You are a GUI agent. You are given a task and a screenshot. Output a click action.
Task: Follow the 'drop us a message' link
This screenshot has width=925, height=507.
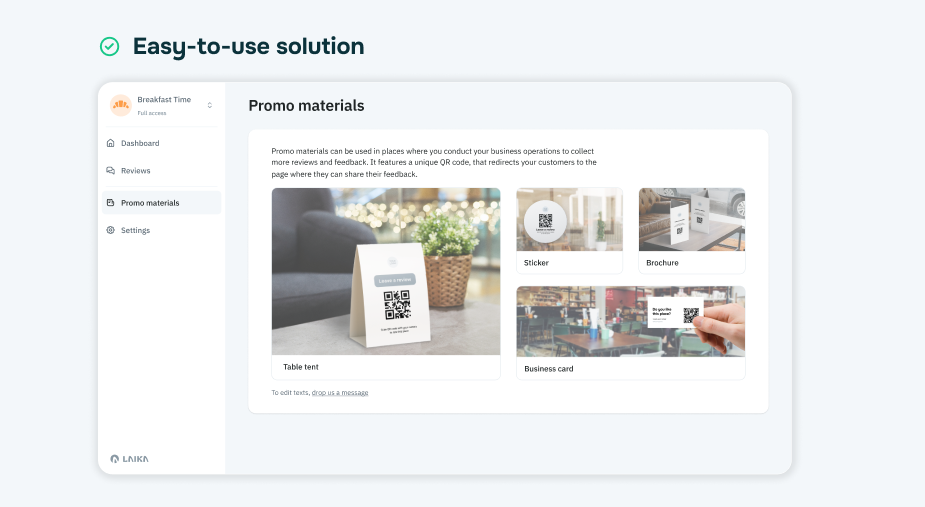point(340,392)
